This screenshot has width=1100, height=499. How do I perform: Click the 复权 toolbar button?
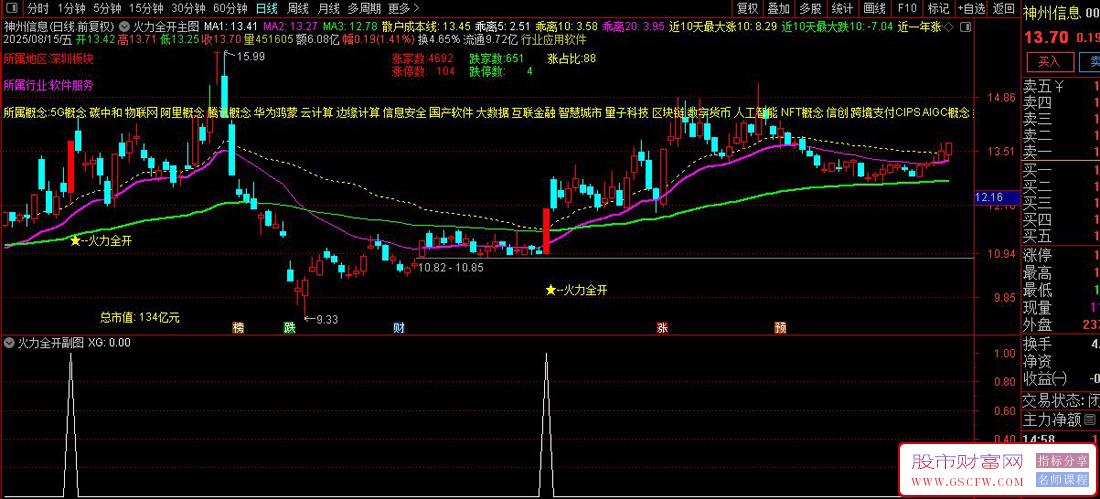(747, 8)
